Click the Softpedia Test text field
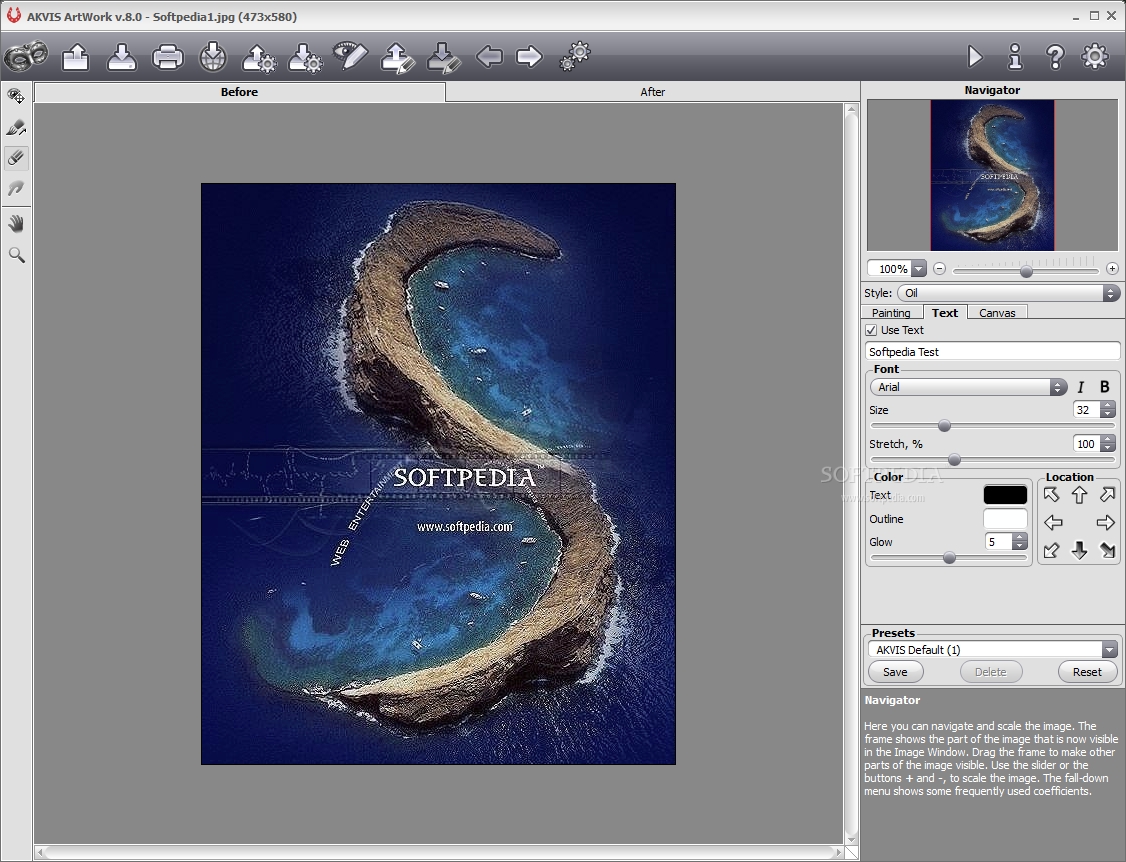This screenshot has height=862, width=1126. (x=992, y=351)
